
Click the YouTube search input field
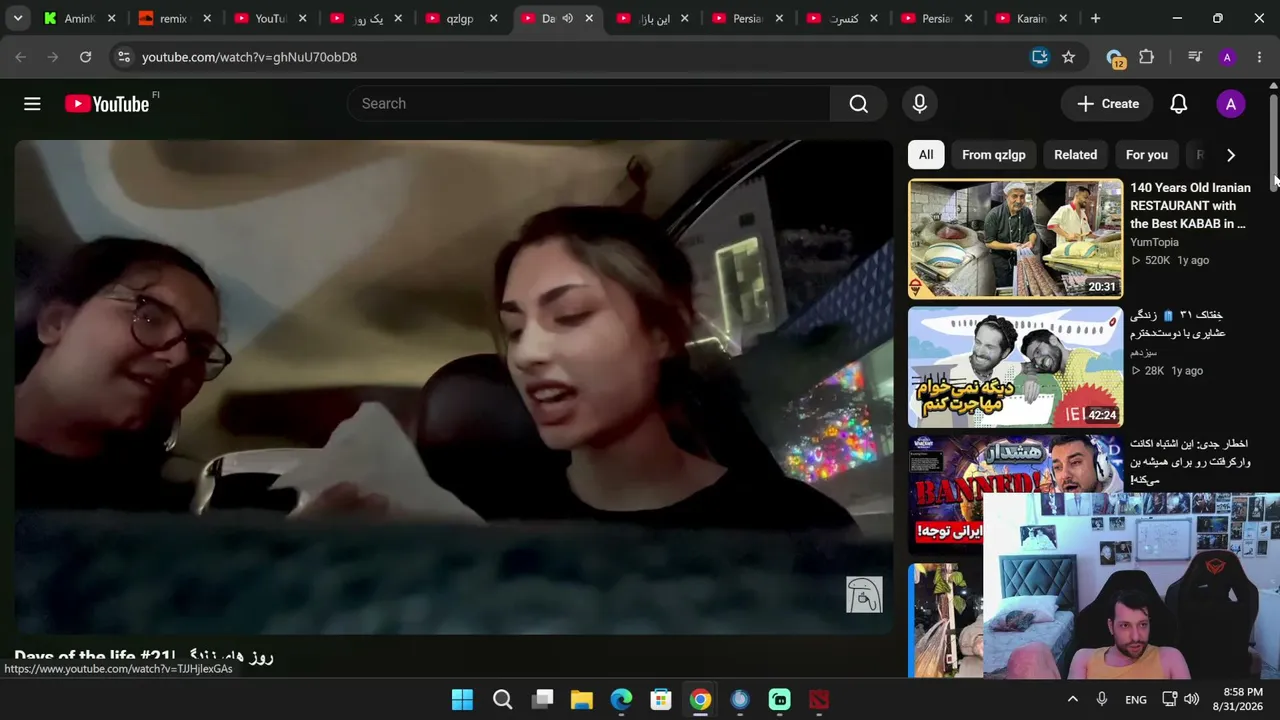(589, 104)
